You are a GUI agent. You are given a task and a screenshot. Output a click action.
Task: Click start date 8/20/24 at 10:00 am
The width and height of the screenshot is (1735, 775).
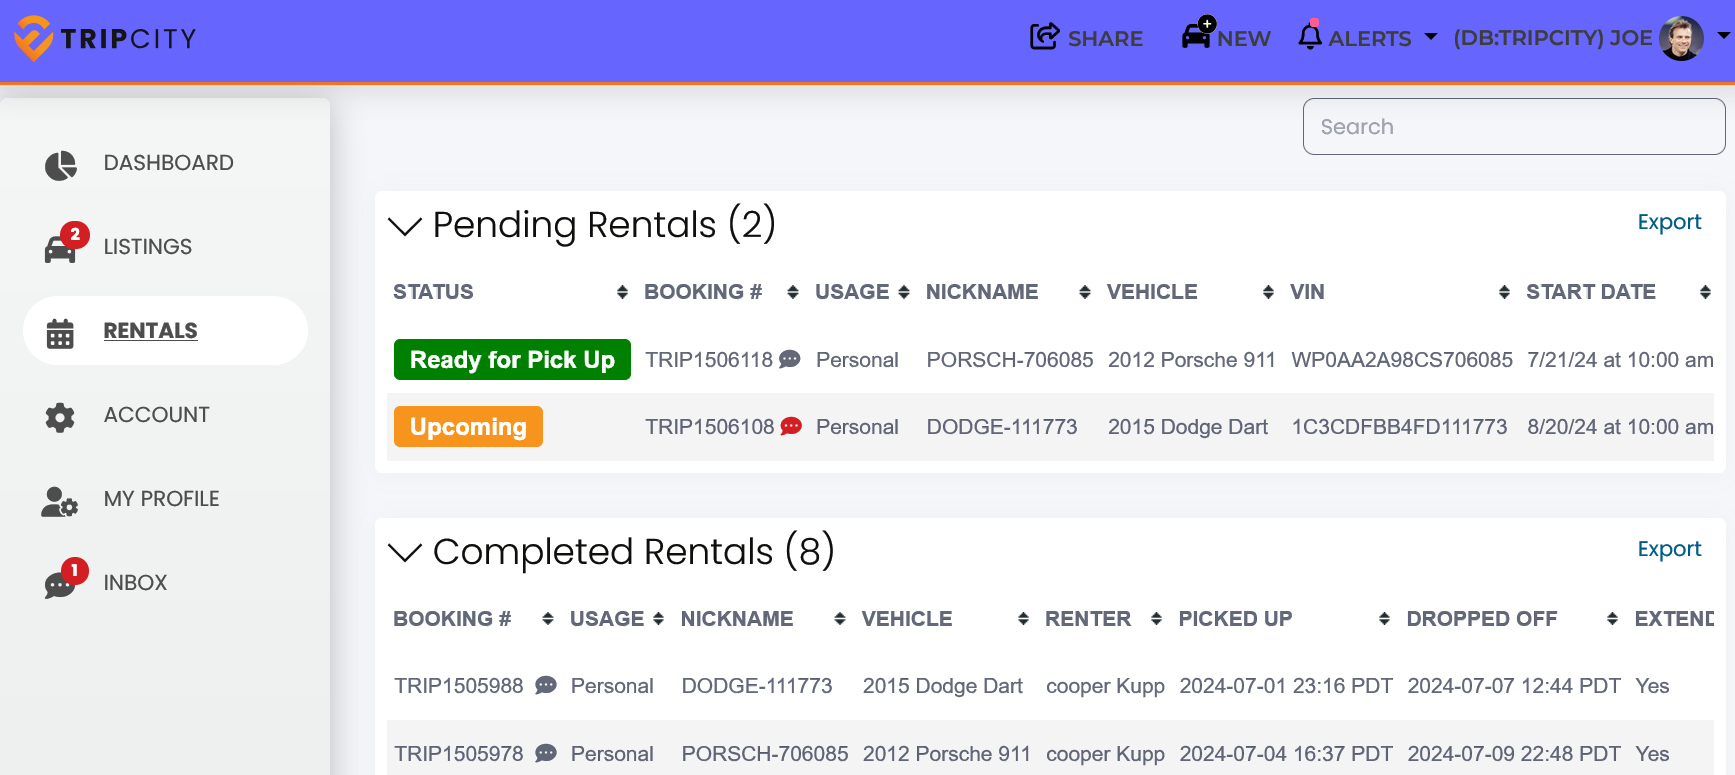point(1620,427)
